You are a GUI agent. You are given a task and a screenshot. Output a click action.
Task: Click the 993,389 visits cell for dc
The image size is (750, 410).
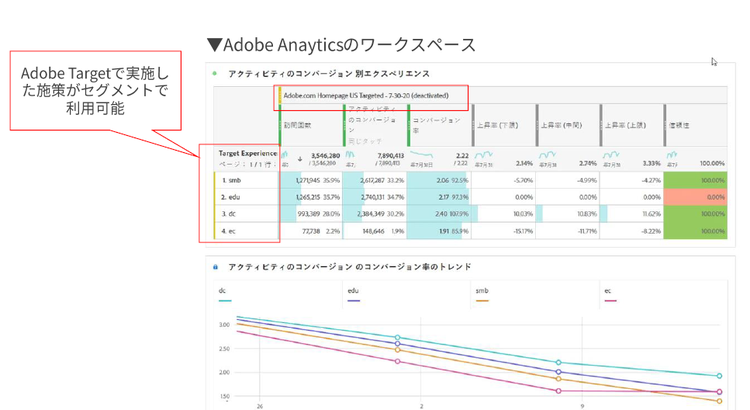pyautogui.click(x=311, y=214)
